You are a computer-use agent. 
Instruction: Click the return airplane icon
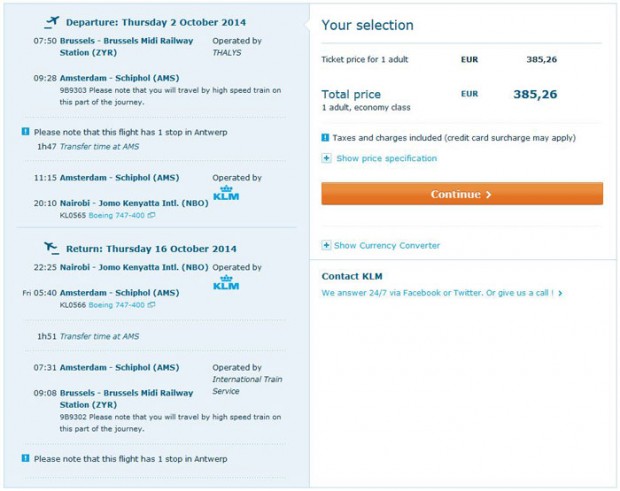pyautogui.click(x=52, y=247)
